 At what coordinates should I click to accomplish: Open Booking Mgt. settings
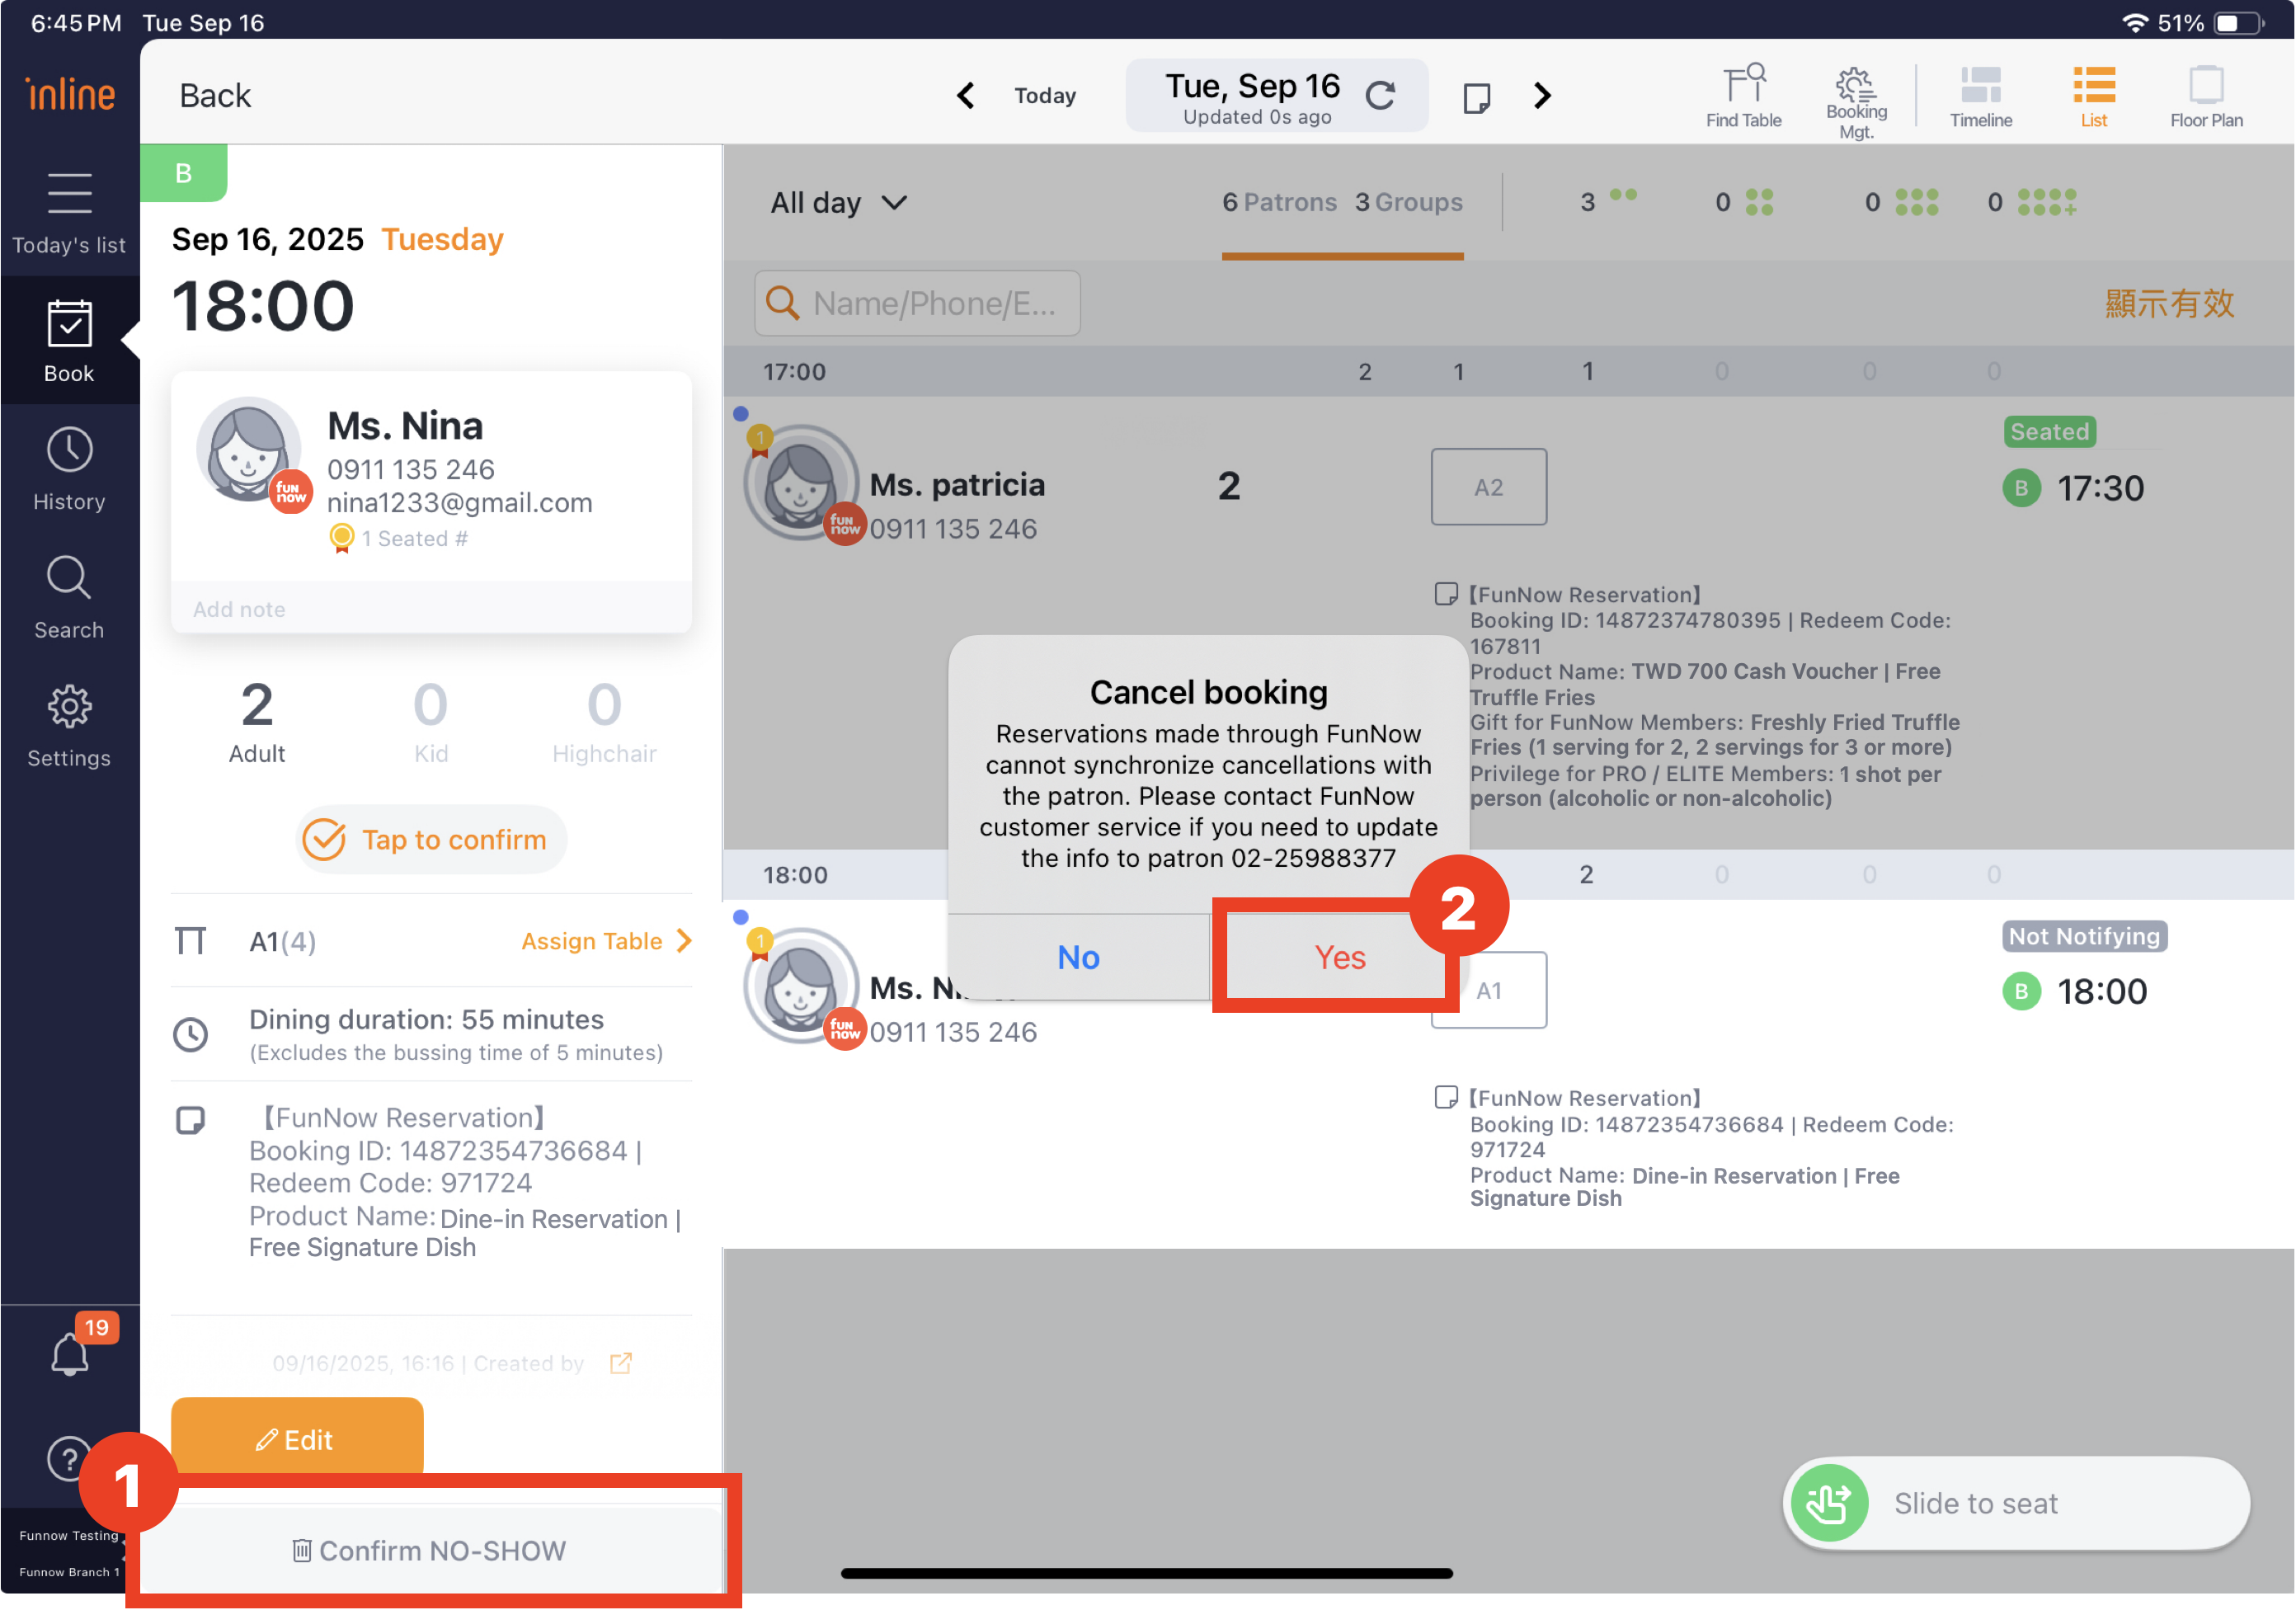(x=1856, y=100)
